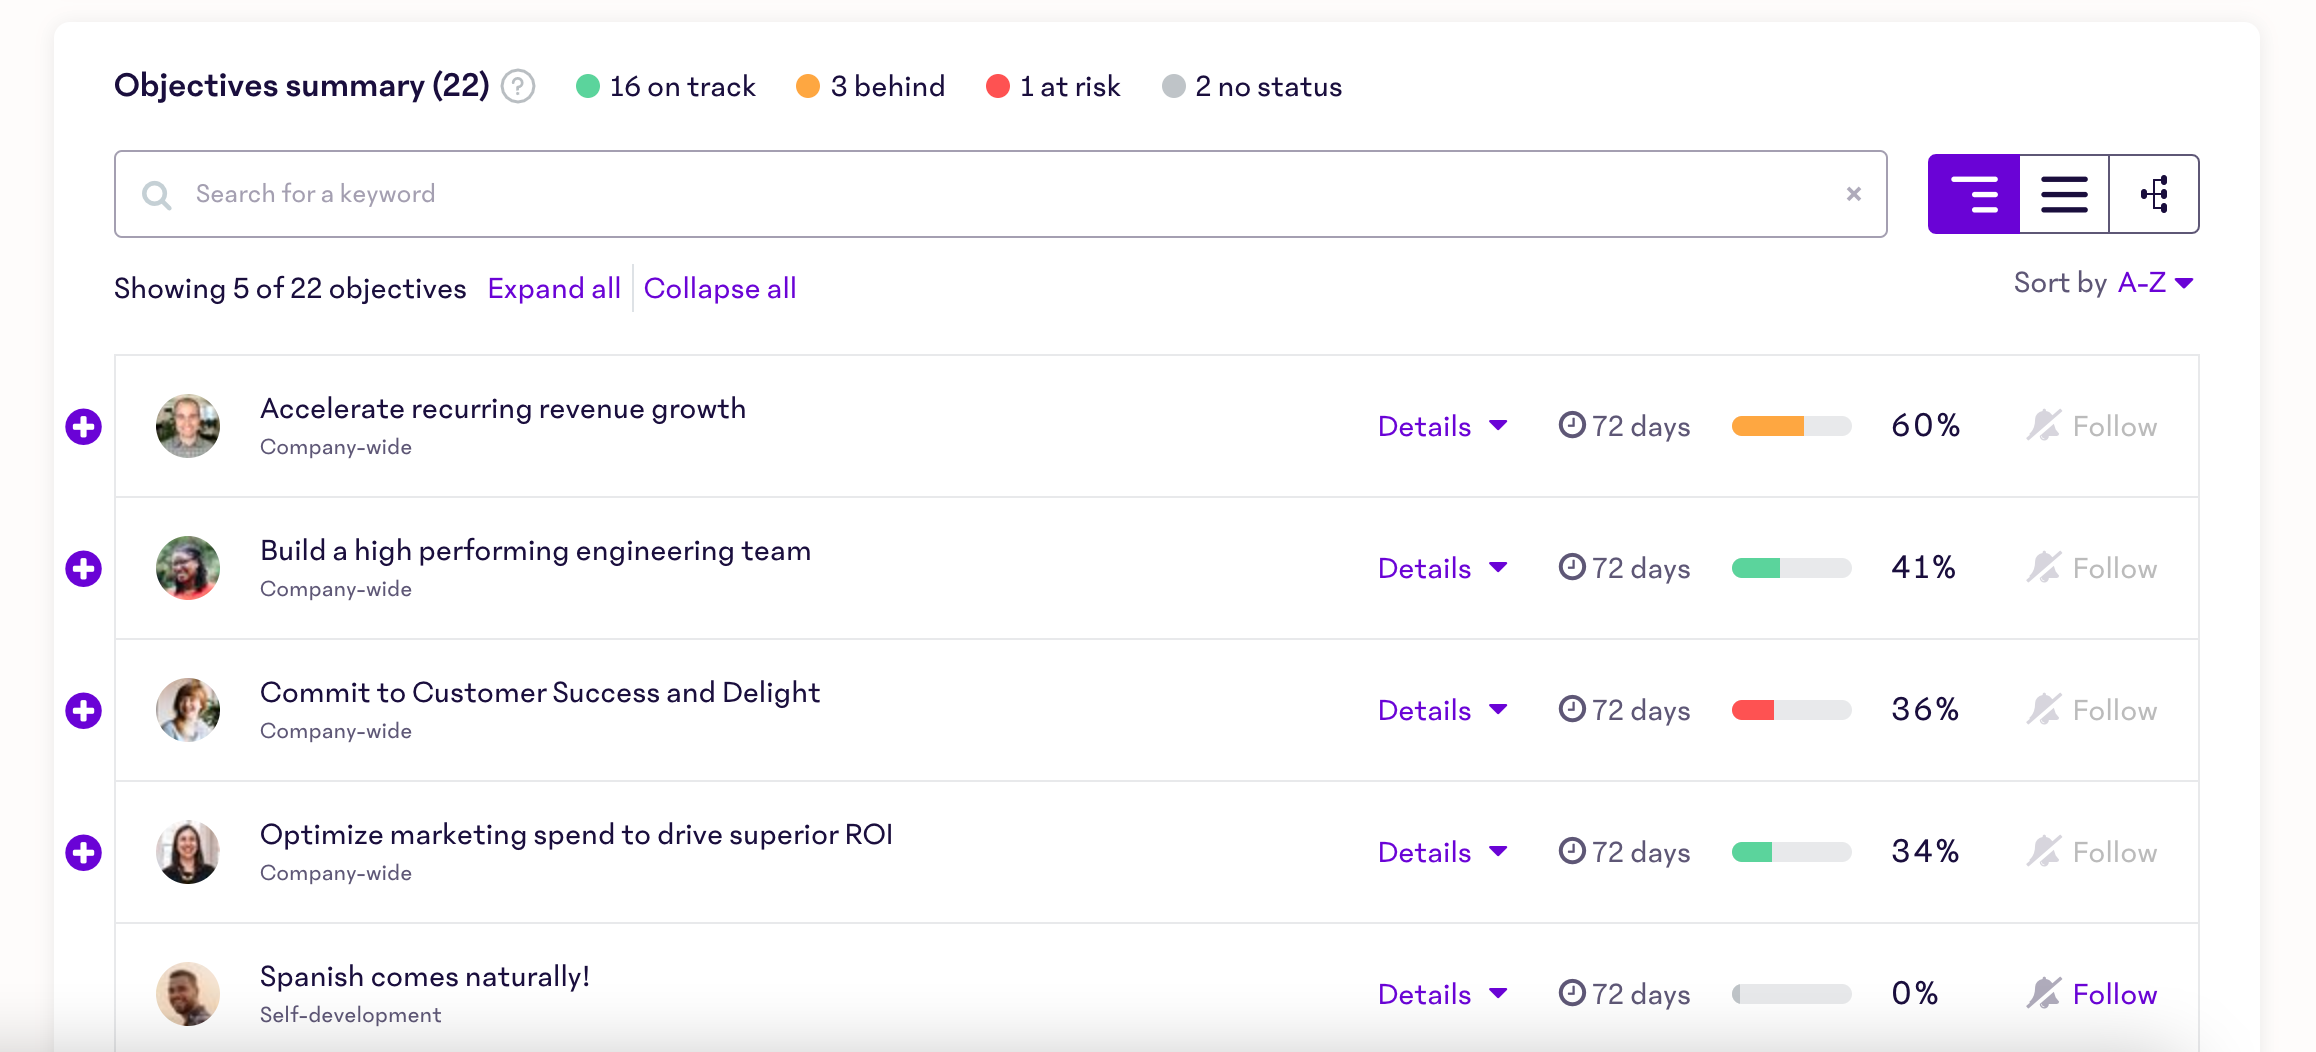Open Details dropdown for Accelerate recurring revenue growth
Screen dimensions: 2316x1052
click(1441, 427)
